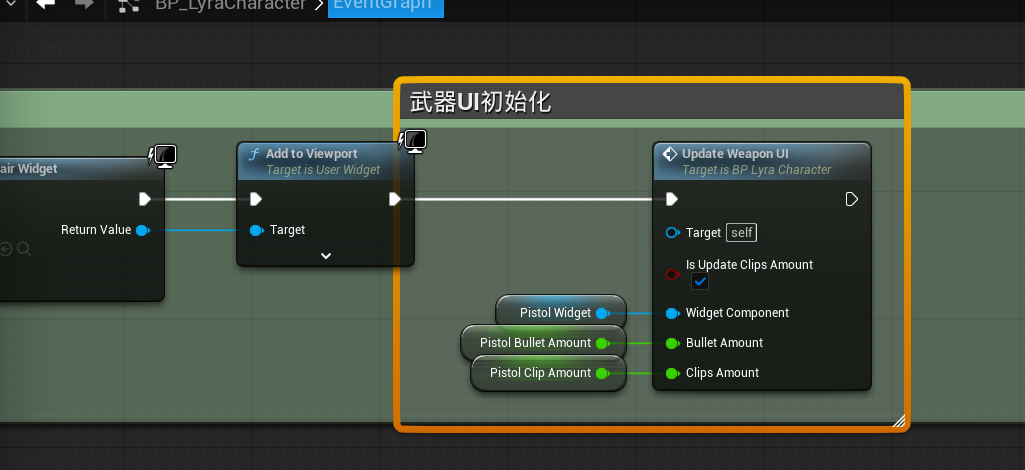Expand the Add to Viewport node
This screenshot has width=1025, height=470.
pyautogui.click(x=326, y=256)
